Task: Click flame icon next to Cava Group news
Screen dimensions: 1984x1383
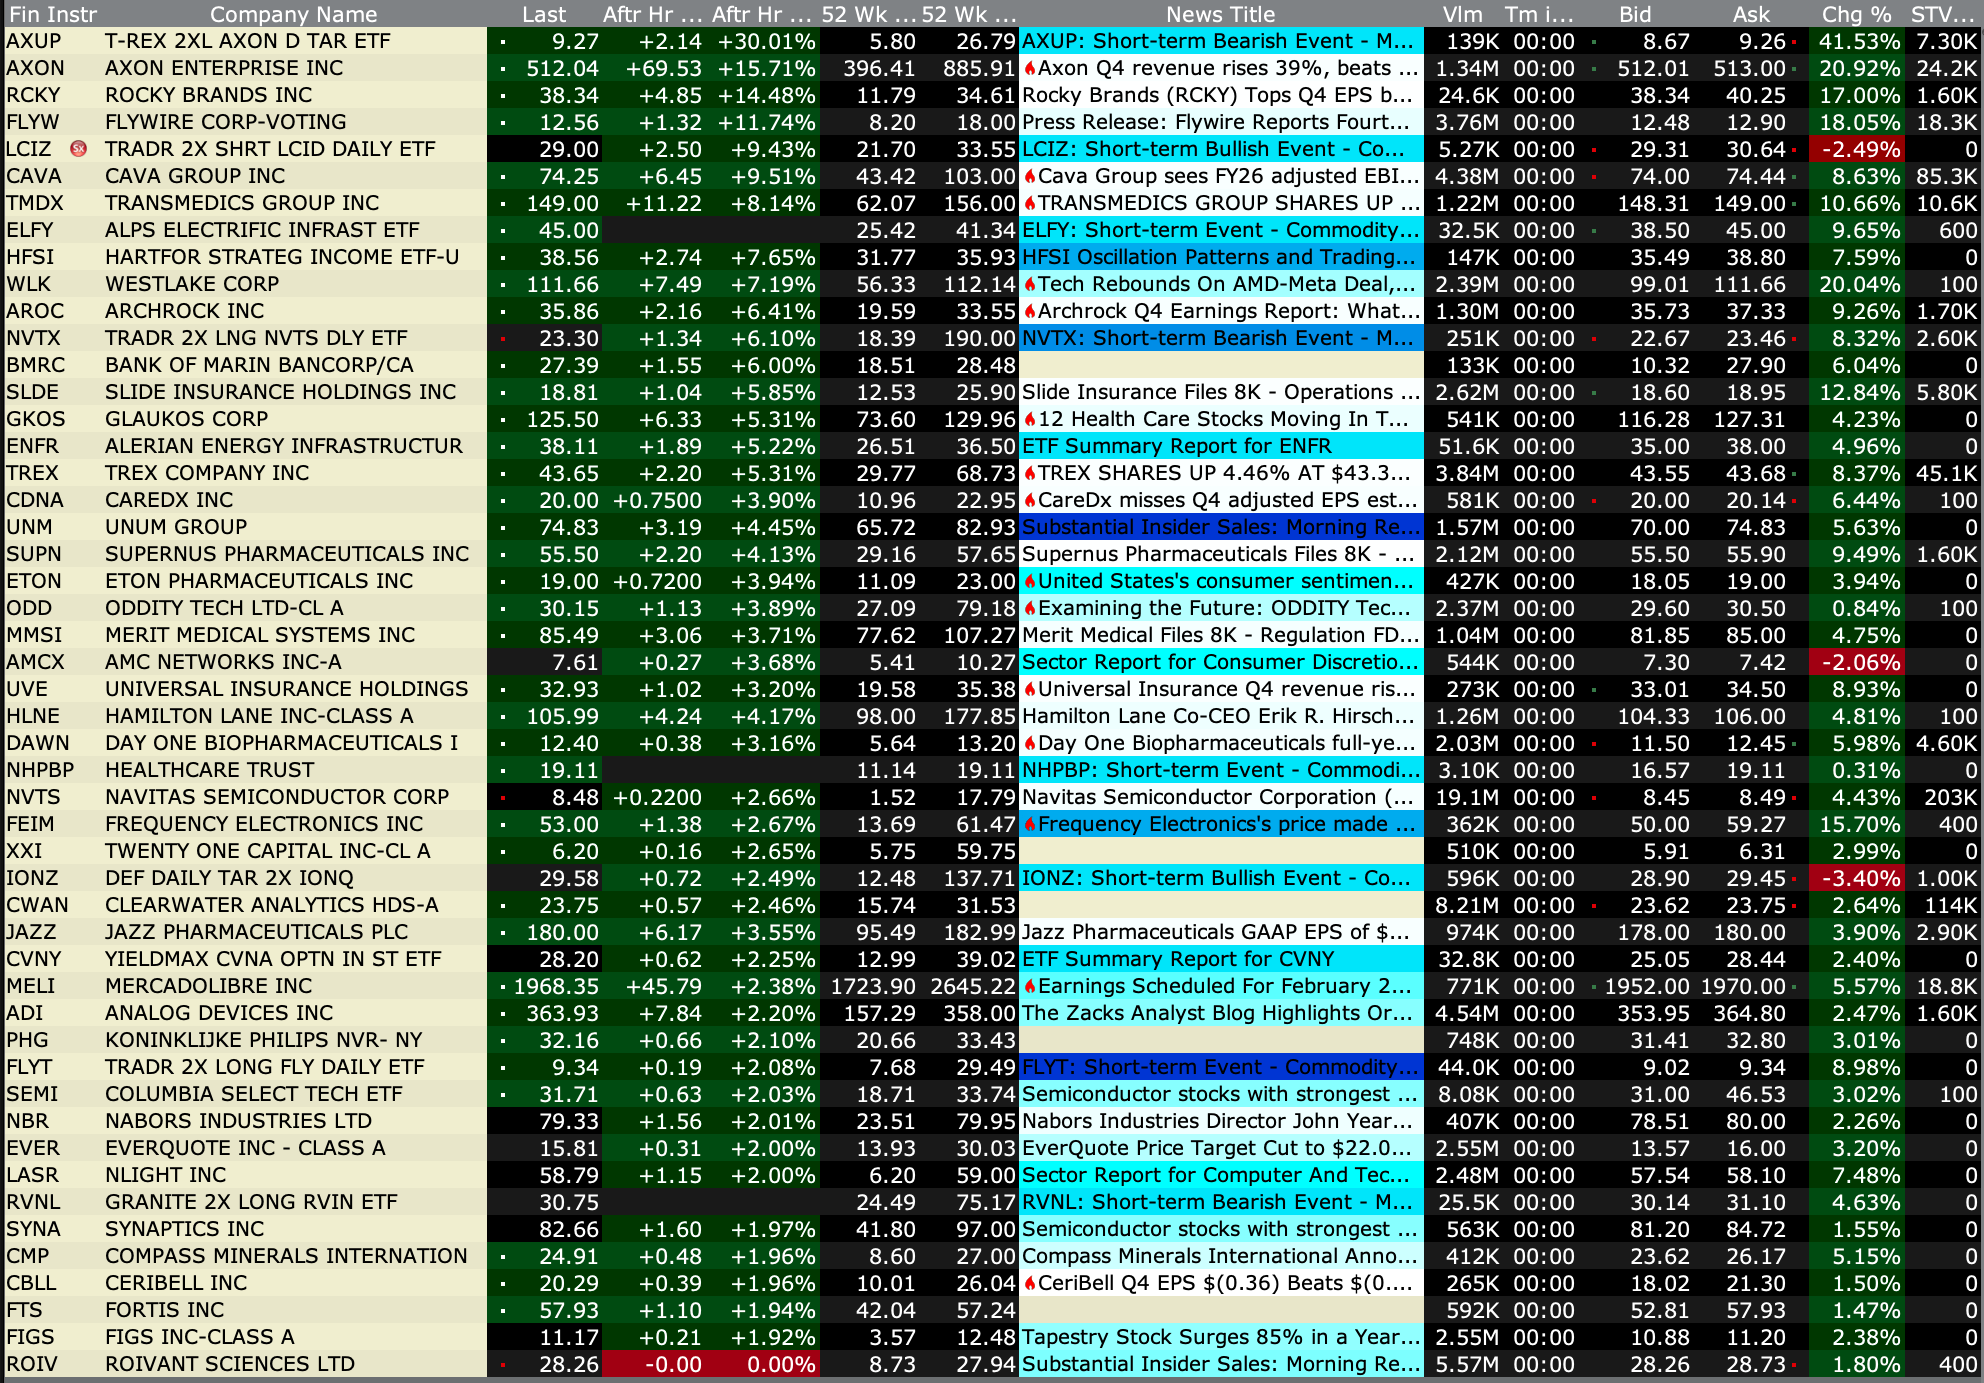Action: click(1029, 176)
